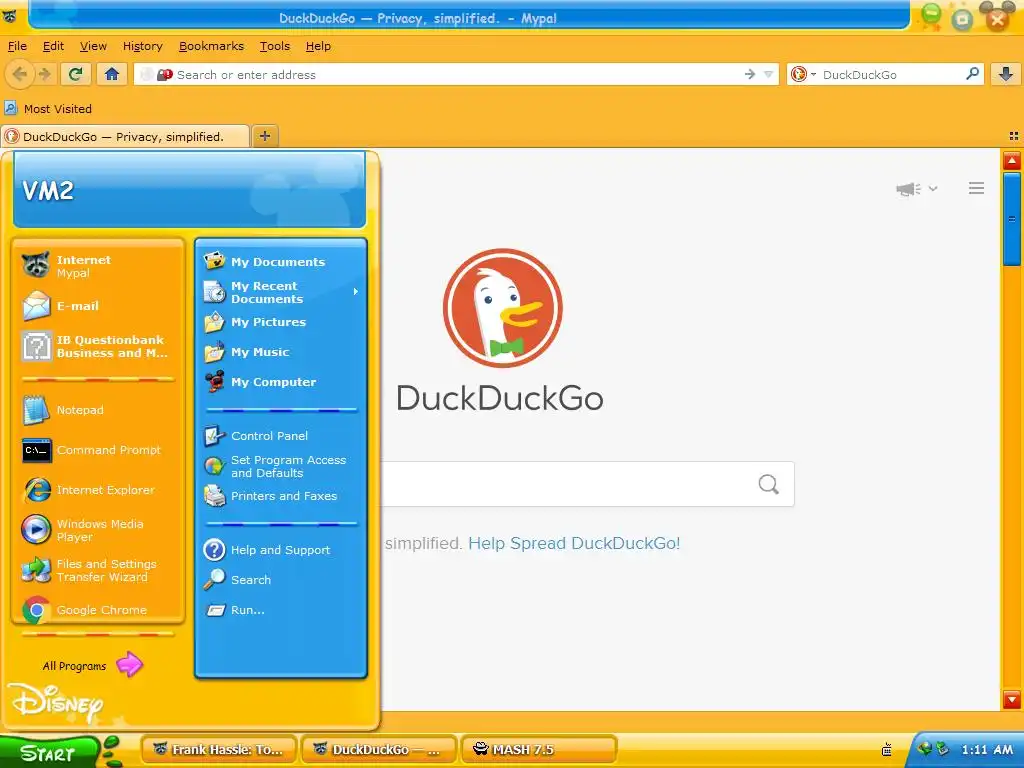Open the Edit menu

point(53,46)
